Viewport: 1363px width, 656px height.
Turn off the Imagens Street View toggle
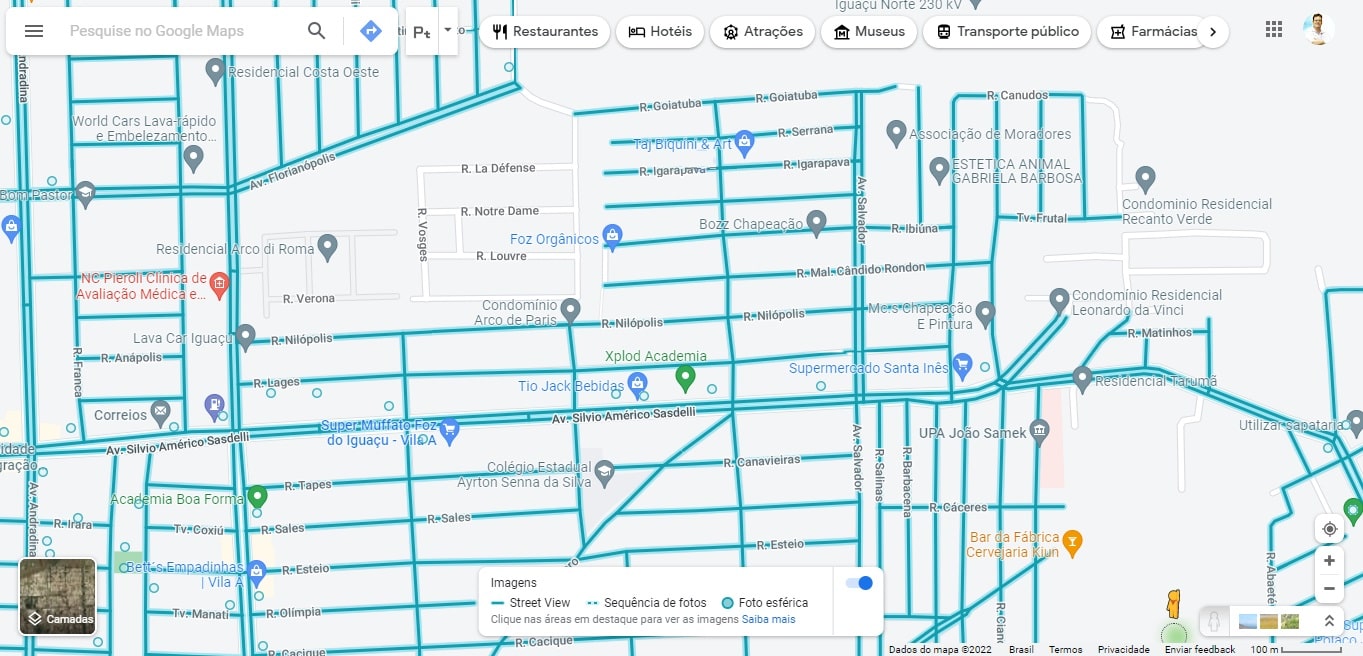click(x=858, y=583)
